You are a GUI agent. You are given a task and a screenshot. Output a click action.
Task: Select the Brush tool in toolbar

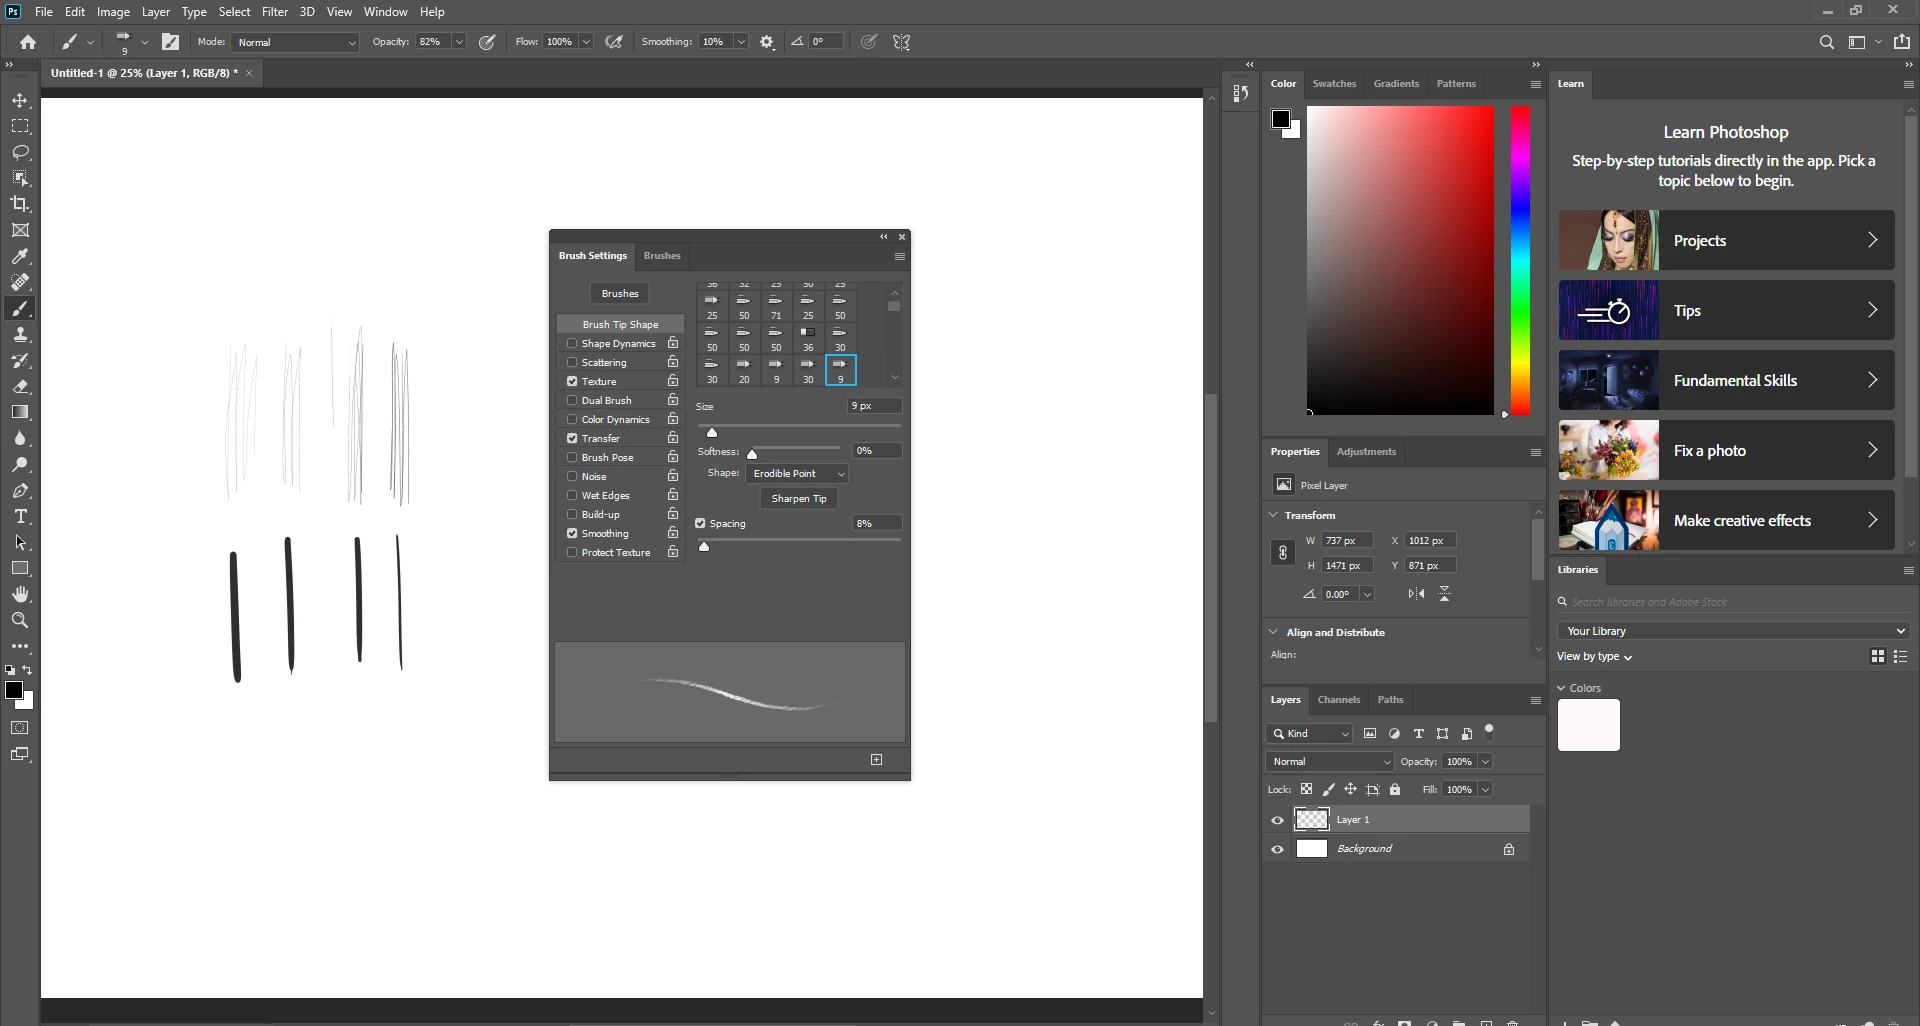[20, 308]
